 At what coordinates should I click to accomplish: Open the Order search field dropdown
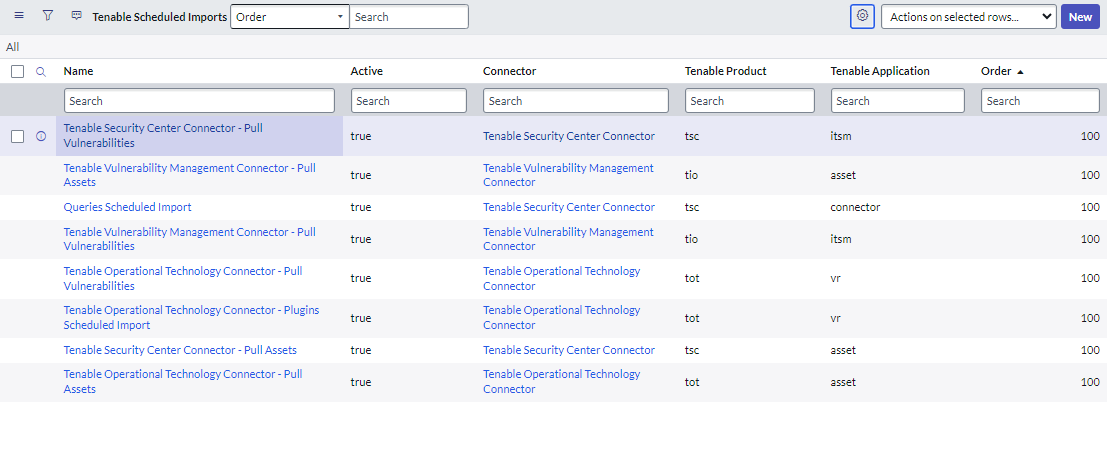[290, 17]
